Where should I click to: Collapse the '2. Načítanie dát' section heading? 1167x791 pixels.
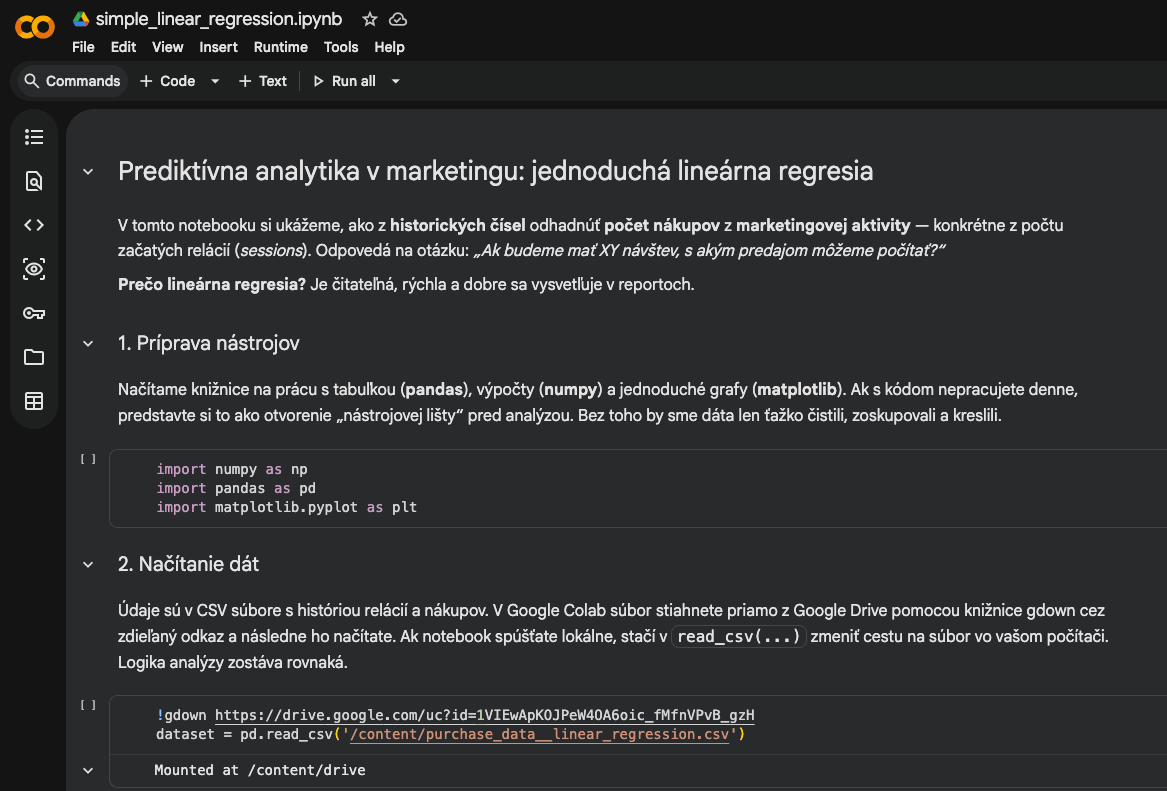[x=88, y=564]
